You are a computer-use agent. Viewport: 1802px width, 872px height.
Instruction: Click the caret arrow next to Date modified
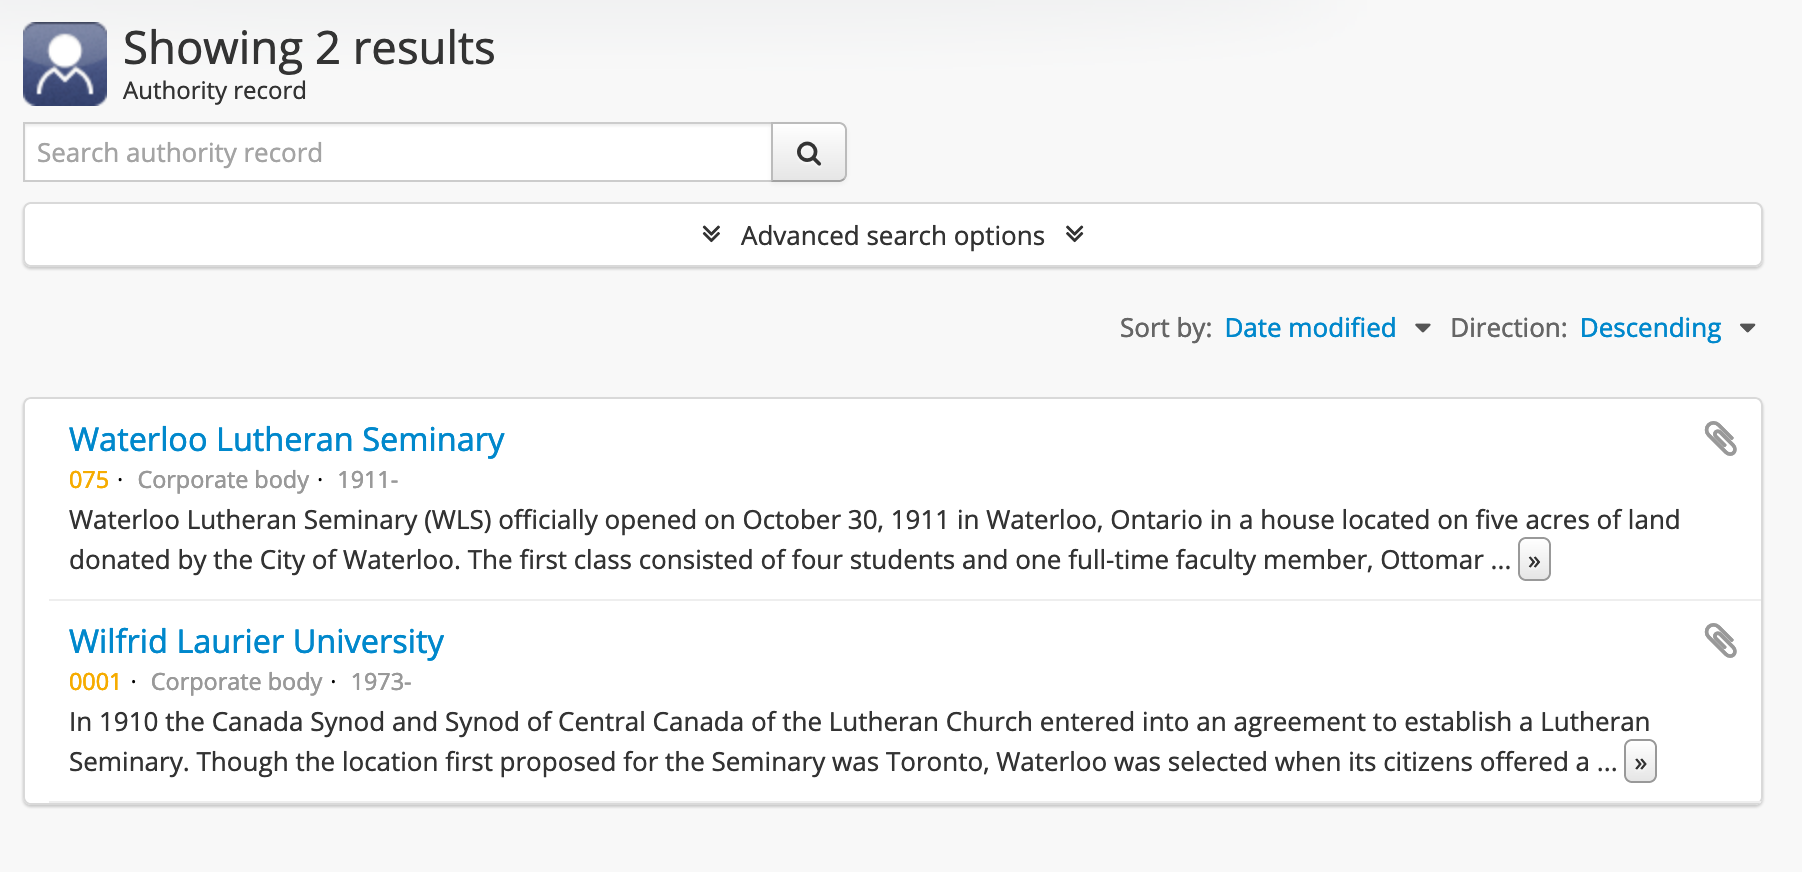point(1422,328)
